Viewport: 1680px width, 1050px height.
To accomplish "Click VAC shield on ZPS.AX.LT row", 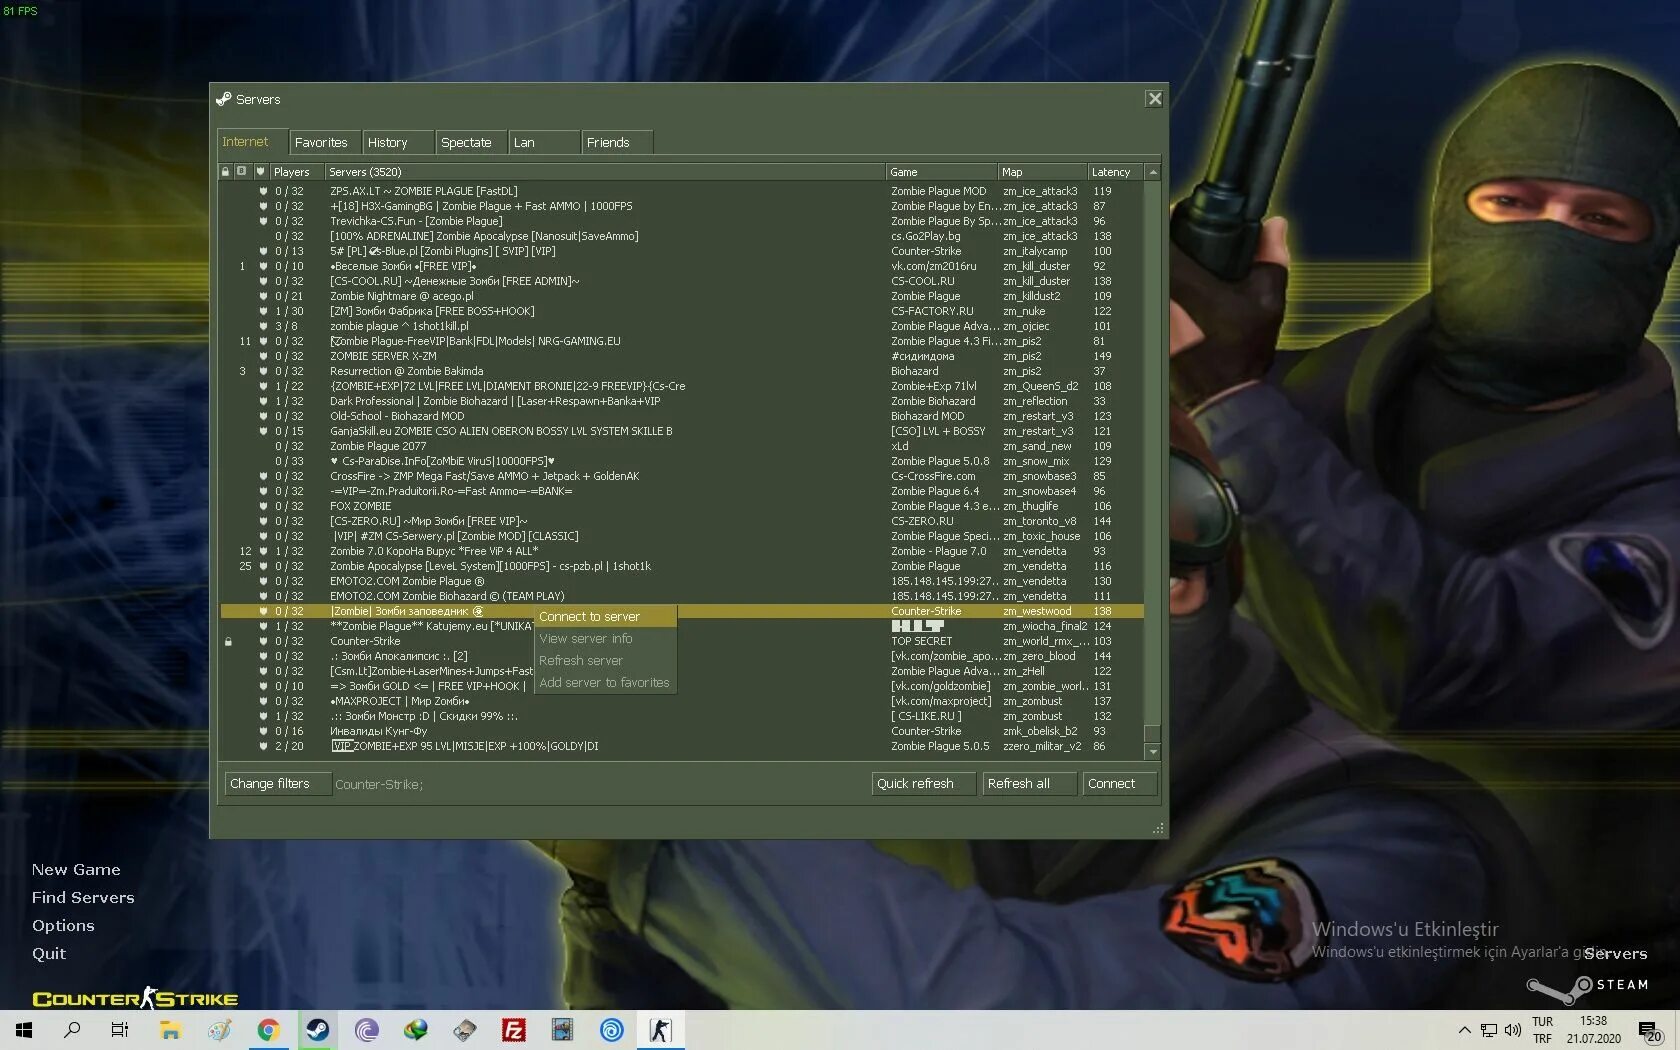I will click(x=263, y=191).
